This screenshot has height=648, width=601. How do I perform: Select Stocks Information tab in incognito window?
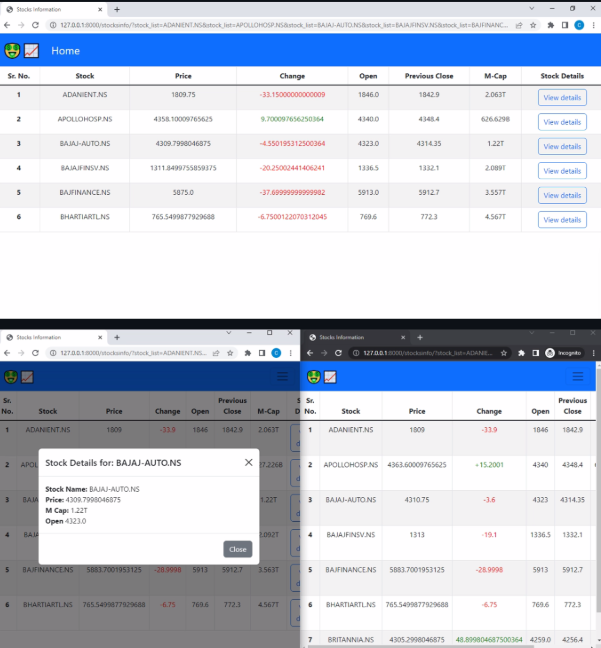pos(357,337)
